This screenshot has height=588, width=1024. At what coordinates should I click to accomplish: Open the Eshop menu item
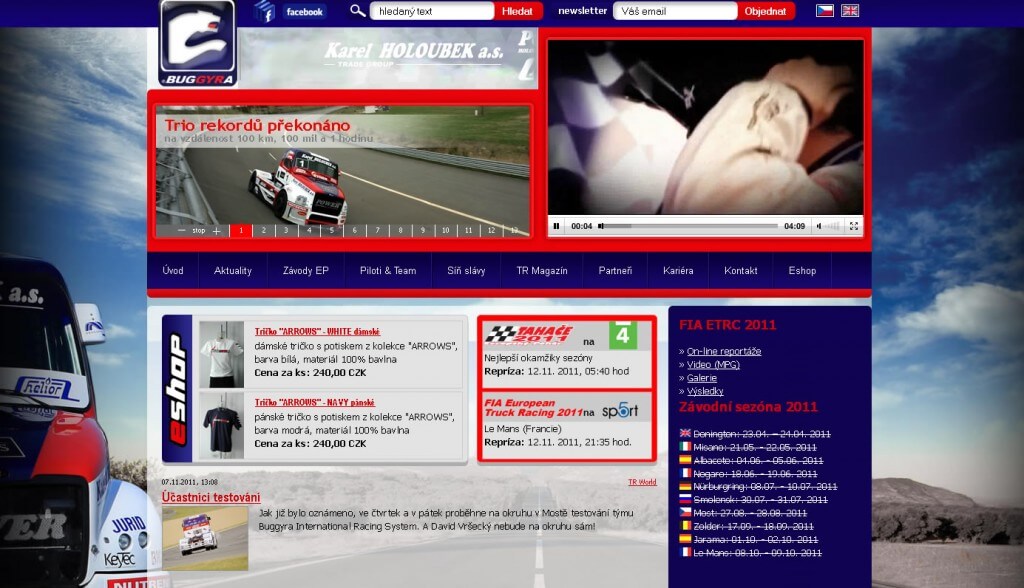click(x=802, y=270)
